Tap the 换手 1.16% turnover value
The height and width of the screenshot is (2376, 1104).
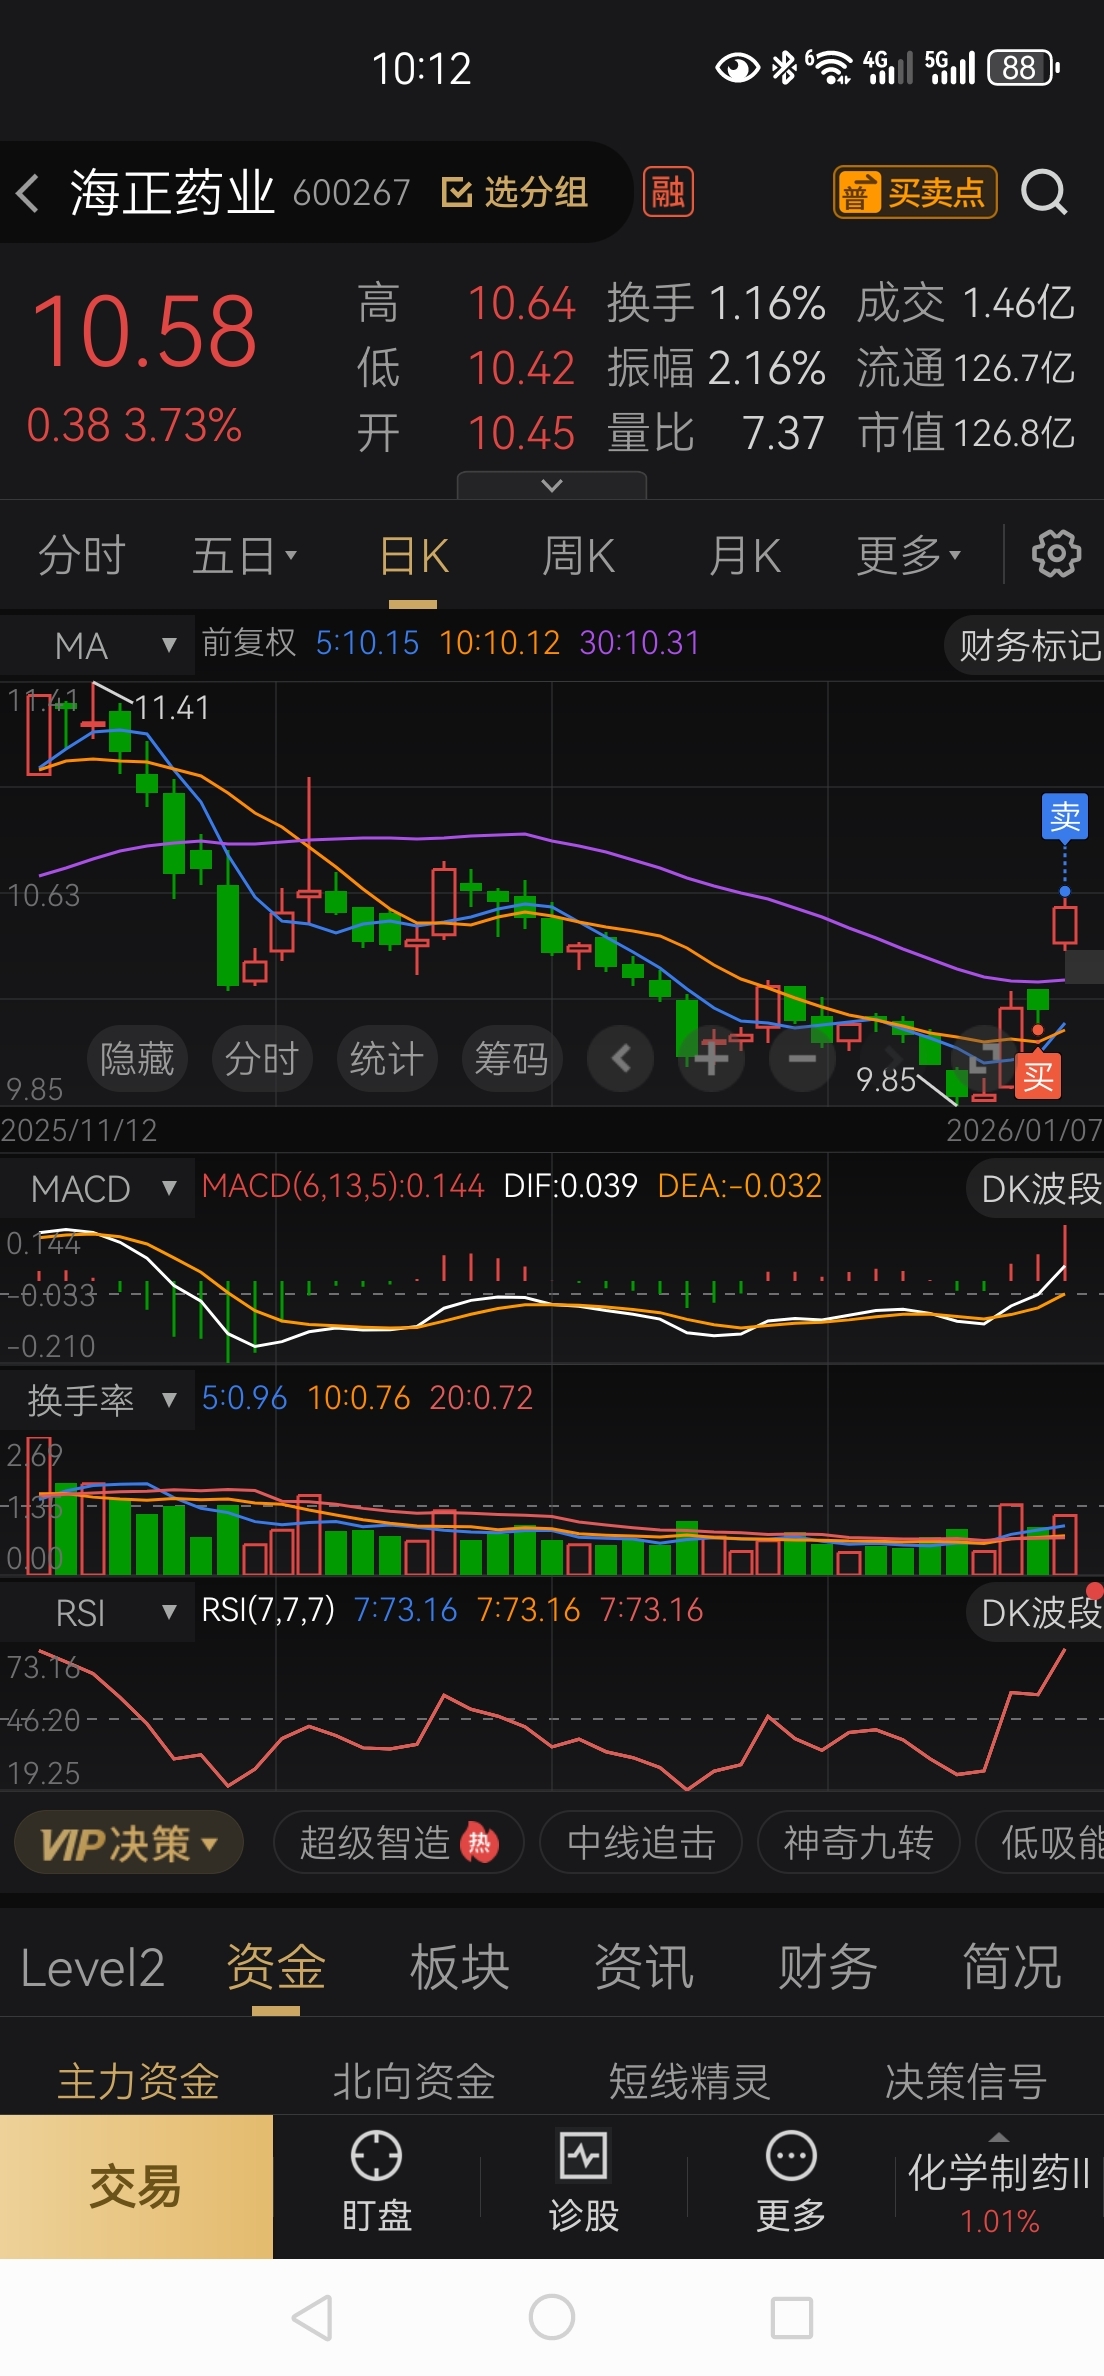[x=716, y=303]
